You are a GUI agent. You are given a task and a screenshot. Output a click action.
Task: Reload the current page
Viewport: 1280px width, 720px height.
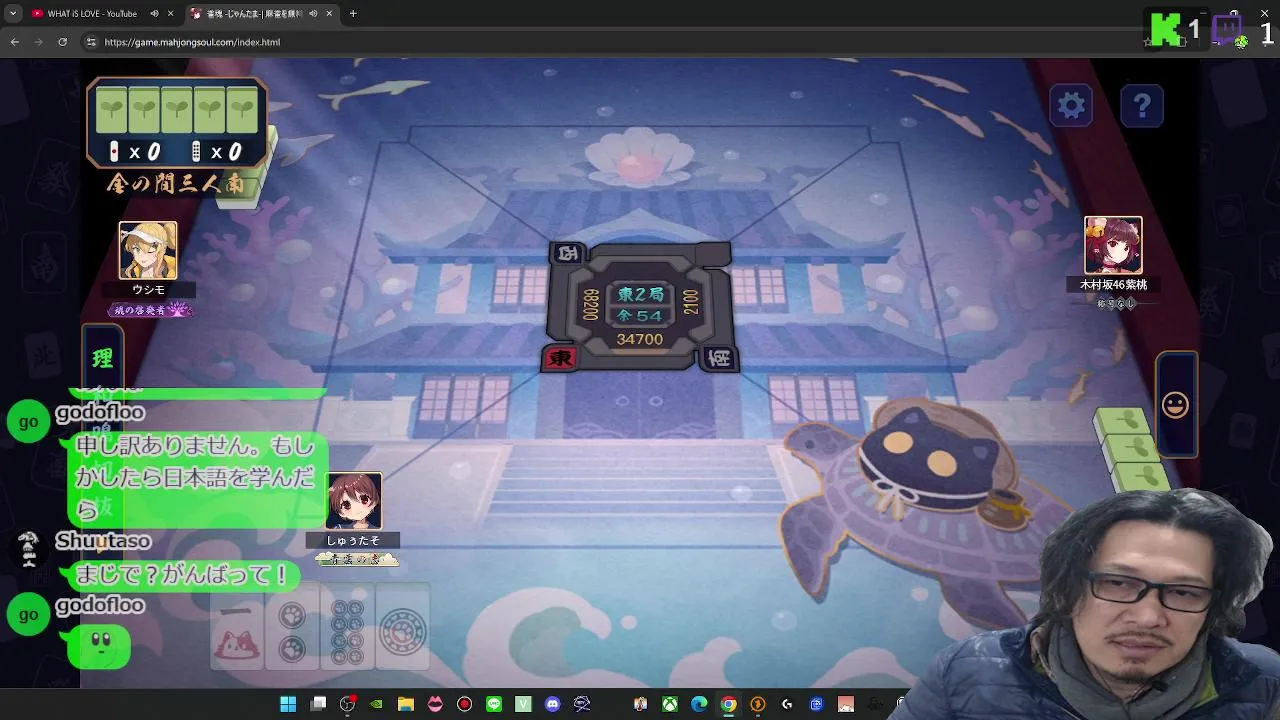point(62,42)
